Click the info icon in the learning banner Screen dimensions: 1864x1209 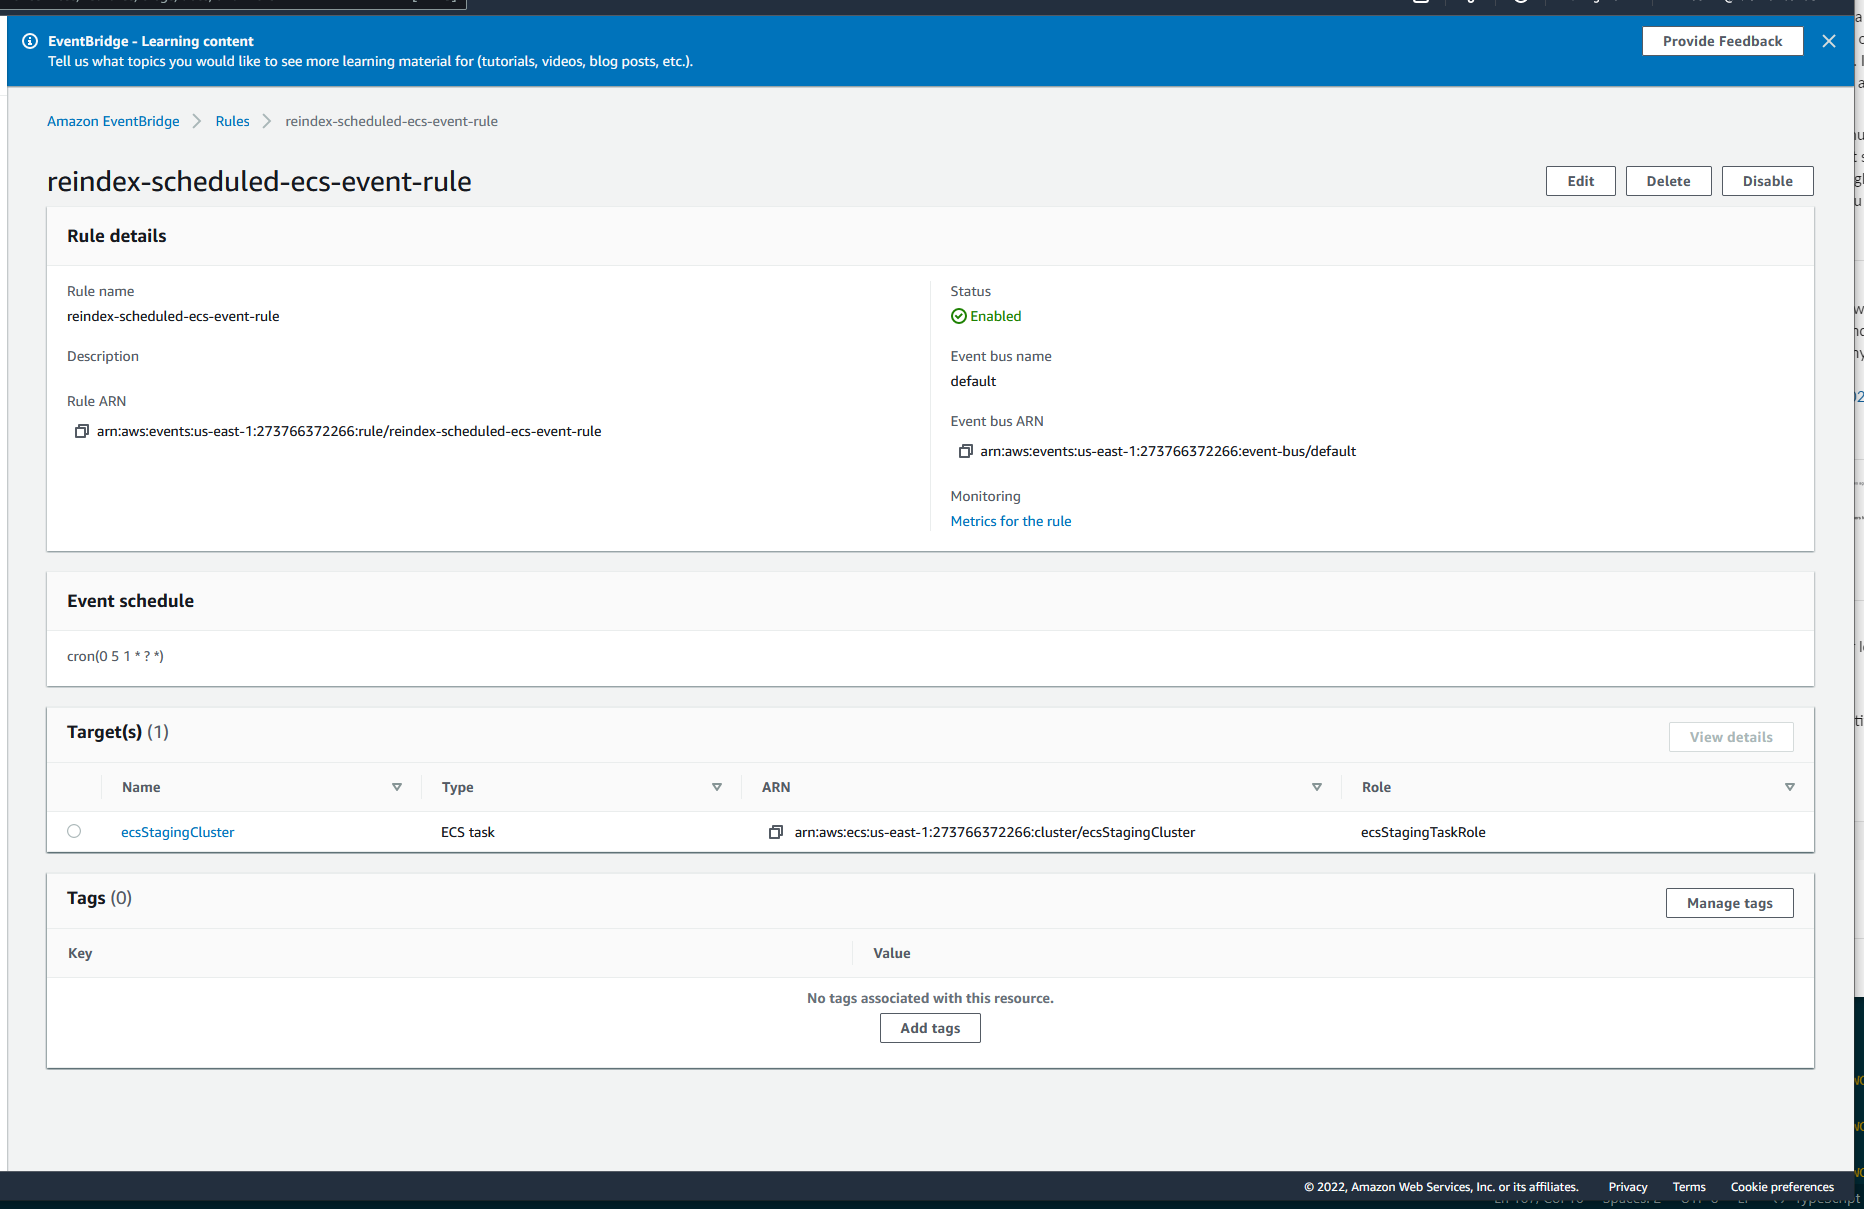pos(30,41)
